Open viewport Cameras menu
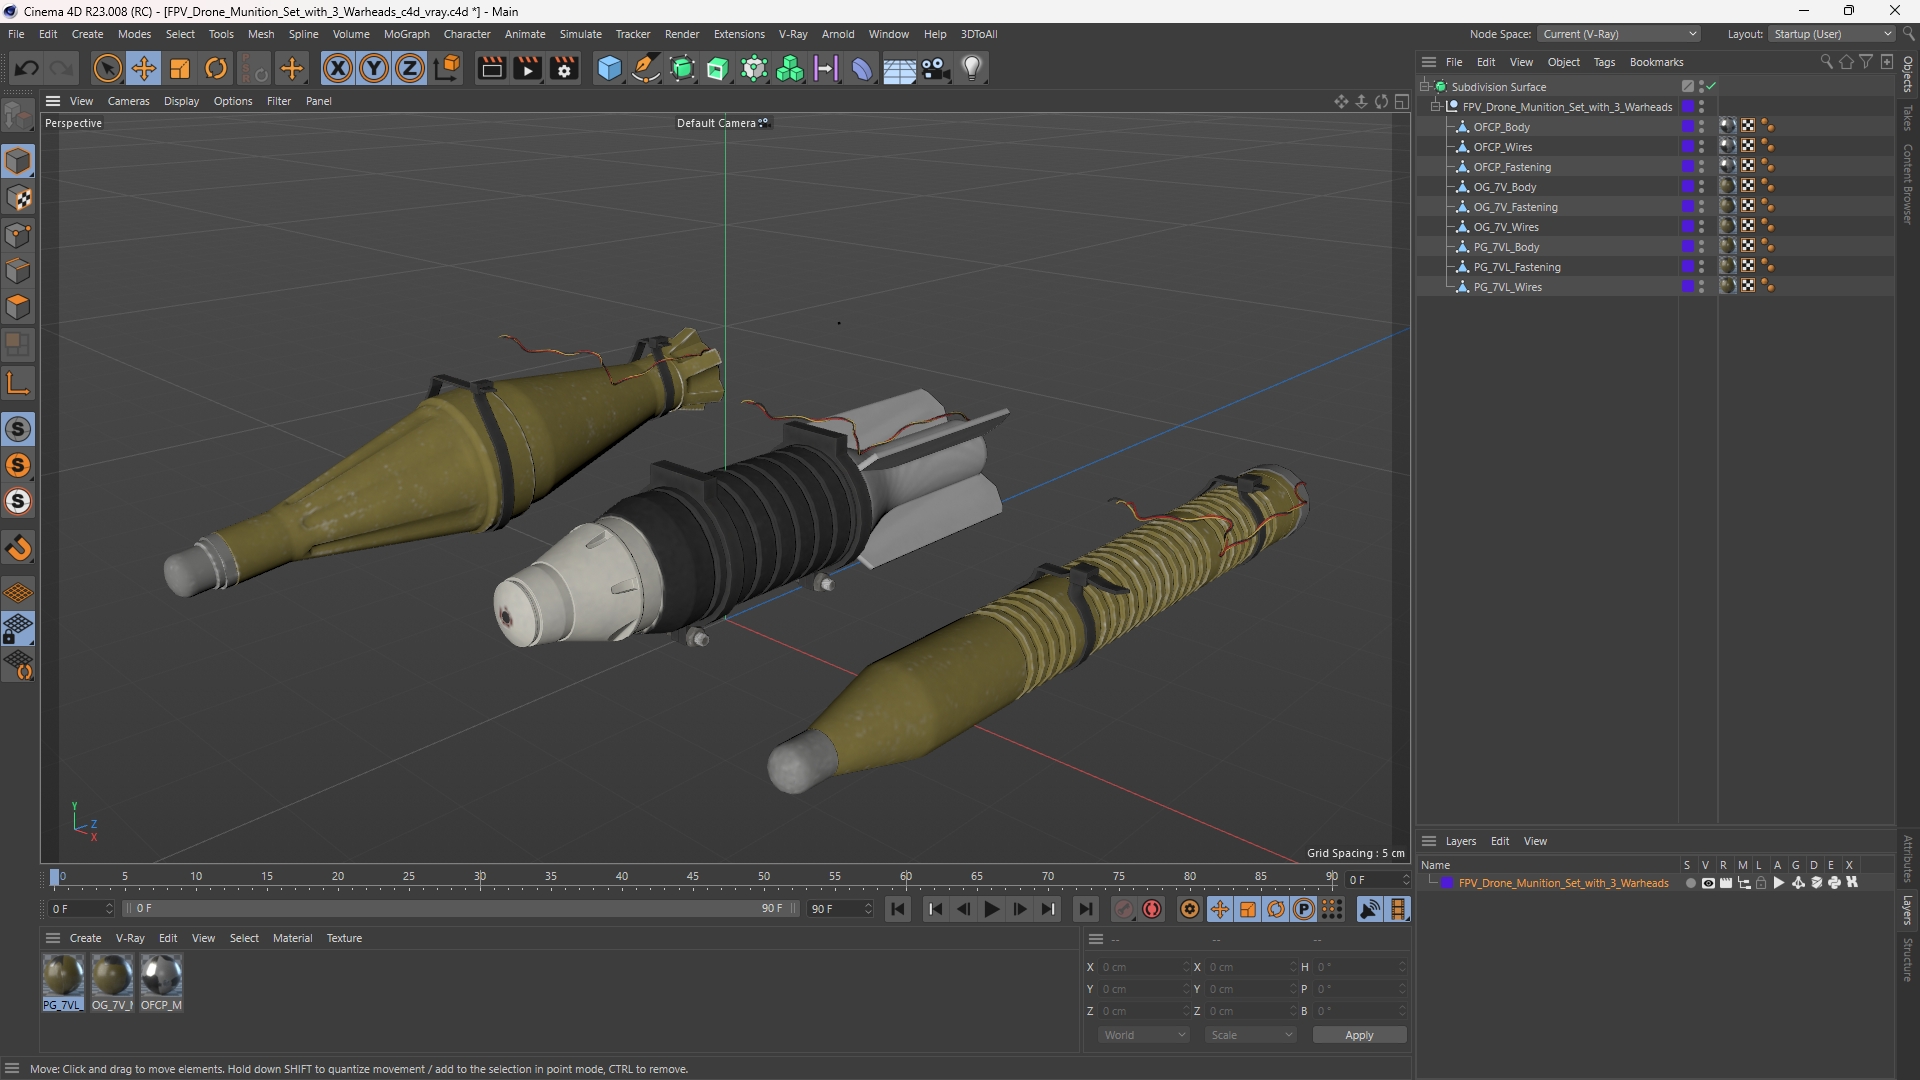This screenshot has height=1080, width=1920. [x=128, y=101]
